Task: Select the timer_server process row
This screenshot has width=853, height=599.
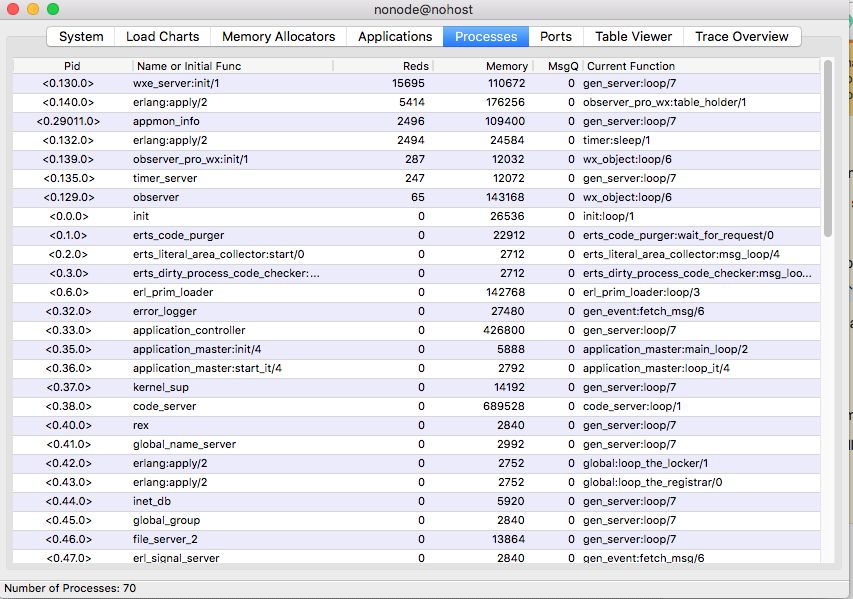Action: pyautogui.click(x=416, y=178)
